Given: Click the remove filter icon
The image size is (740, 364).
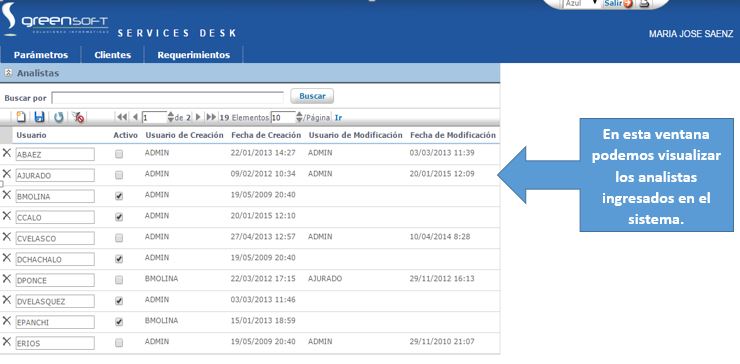Looking at the screenshot, I should pos(78,117).
